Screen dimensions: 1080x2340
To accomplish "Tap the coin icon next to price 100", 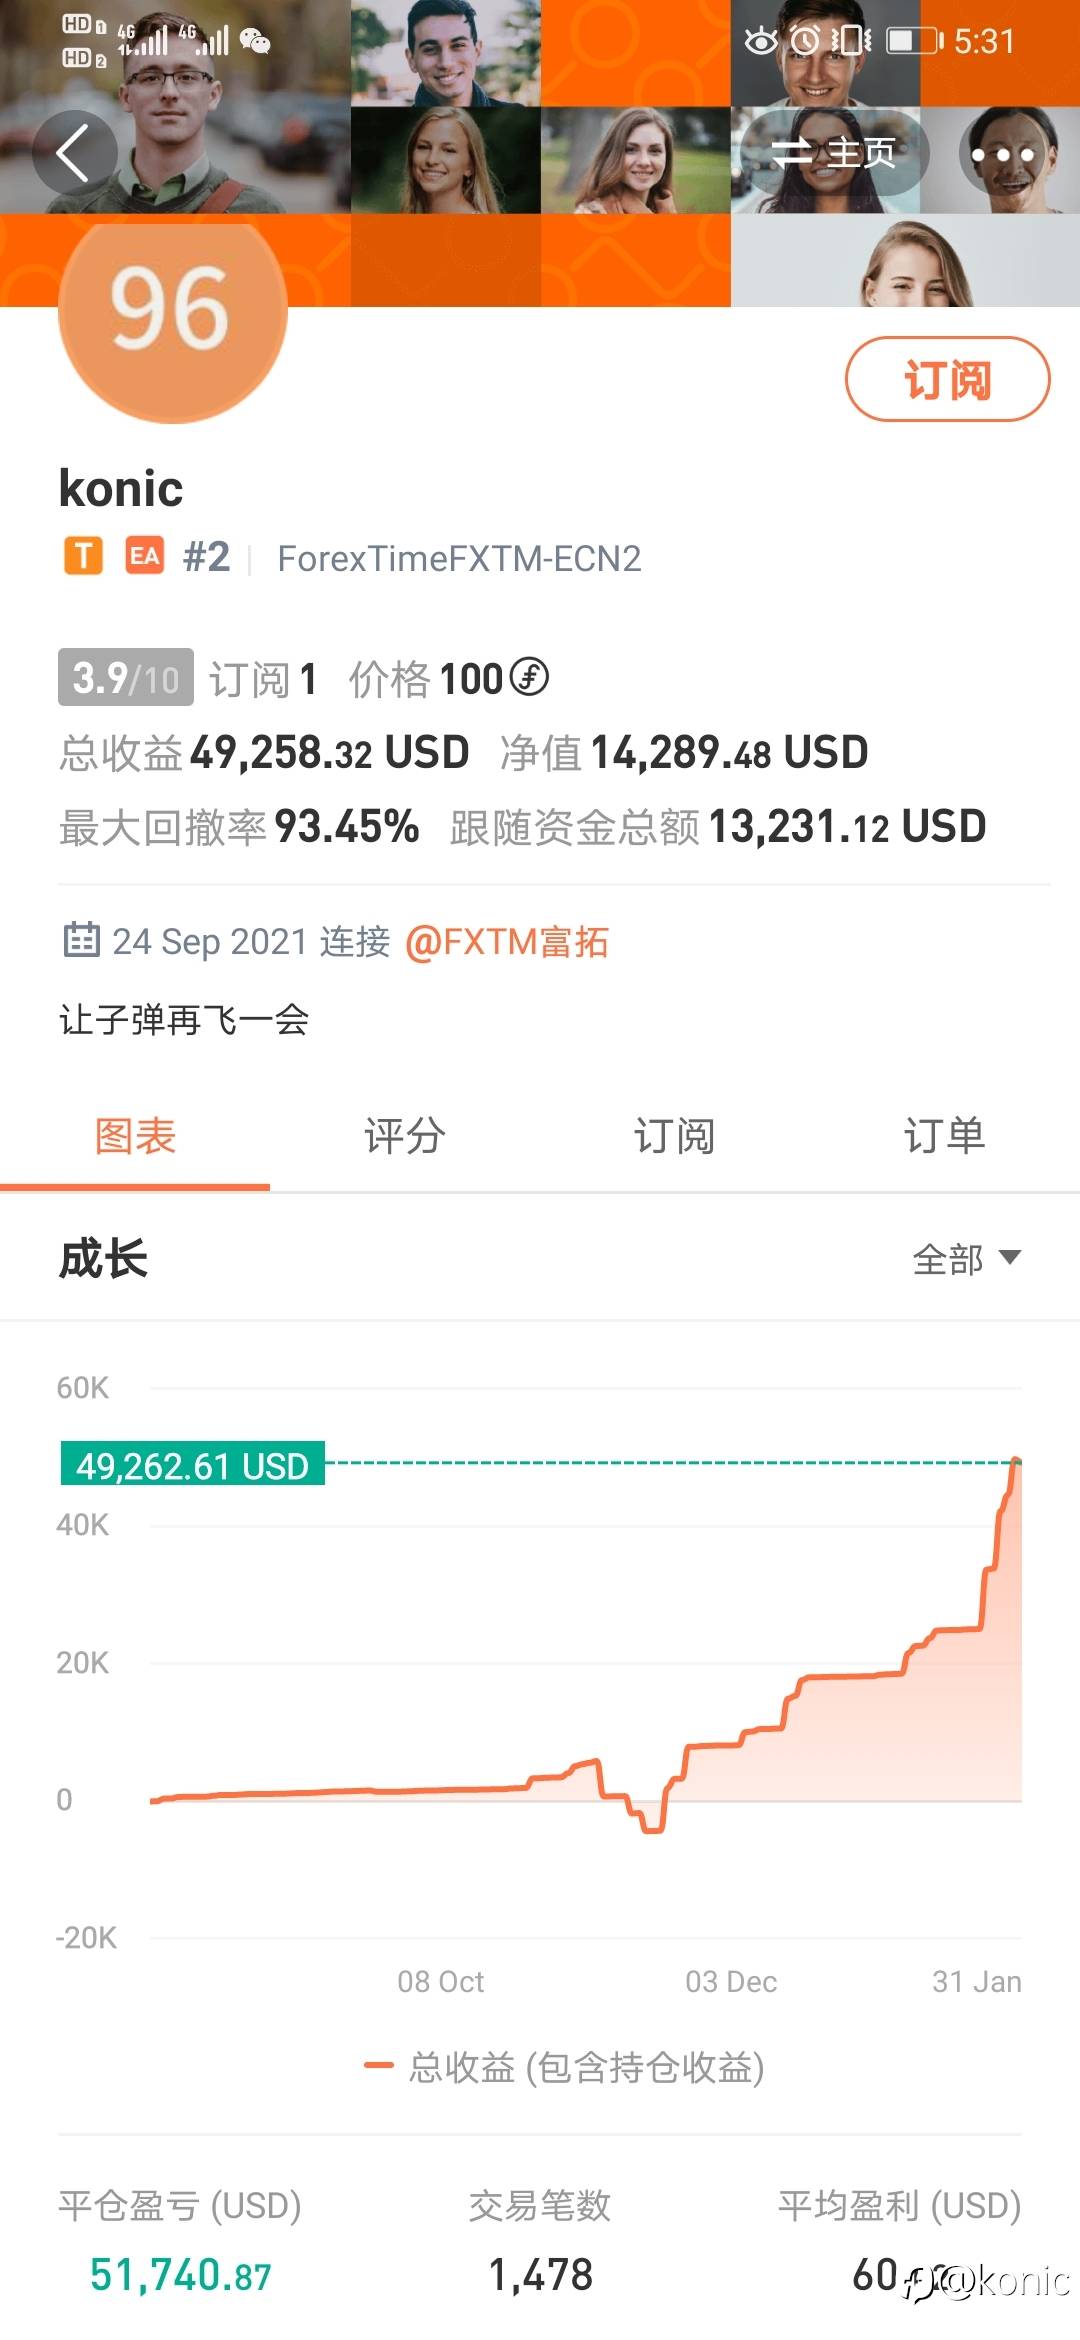I will (x=529, y=677).
